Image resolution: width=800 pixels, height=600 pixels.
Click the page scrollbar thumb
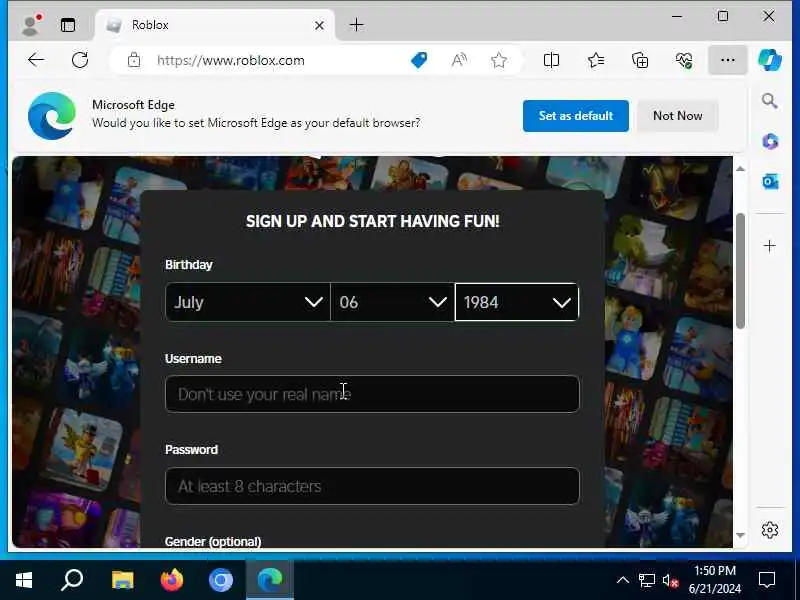point(740,271)
